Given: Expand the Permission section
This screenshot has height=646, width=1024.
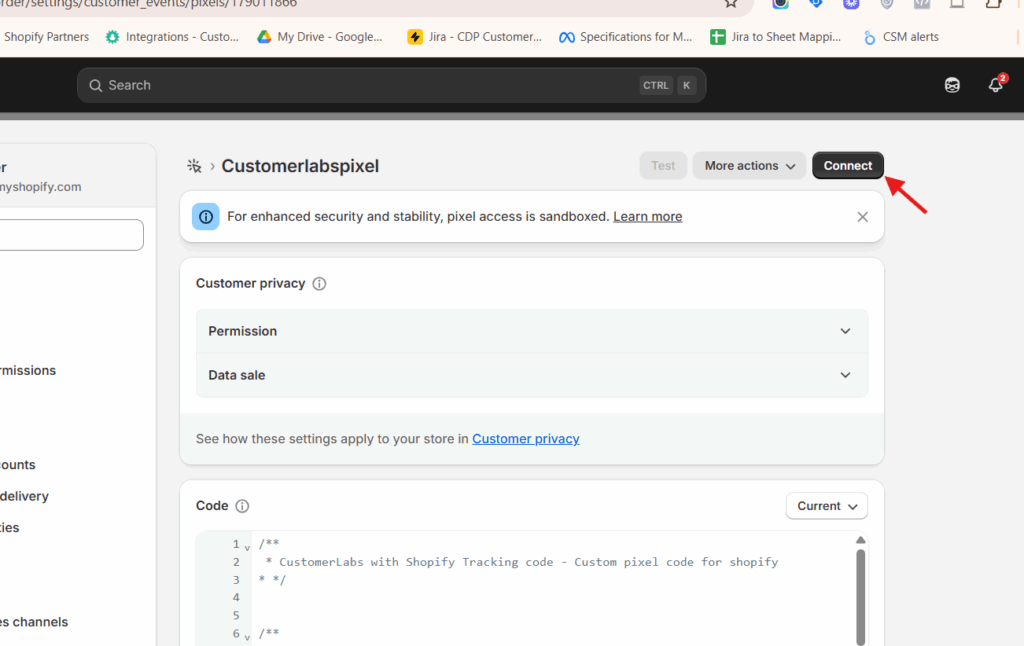Looking at the screenshot, I should click(x=532, y=331).
